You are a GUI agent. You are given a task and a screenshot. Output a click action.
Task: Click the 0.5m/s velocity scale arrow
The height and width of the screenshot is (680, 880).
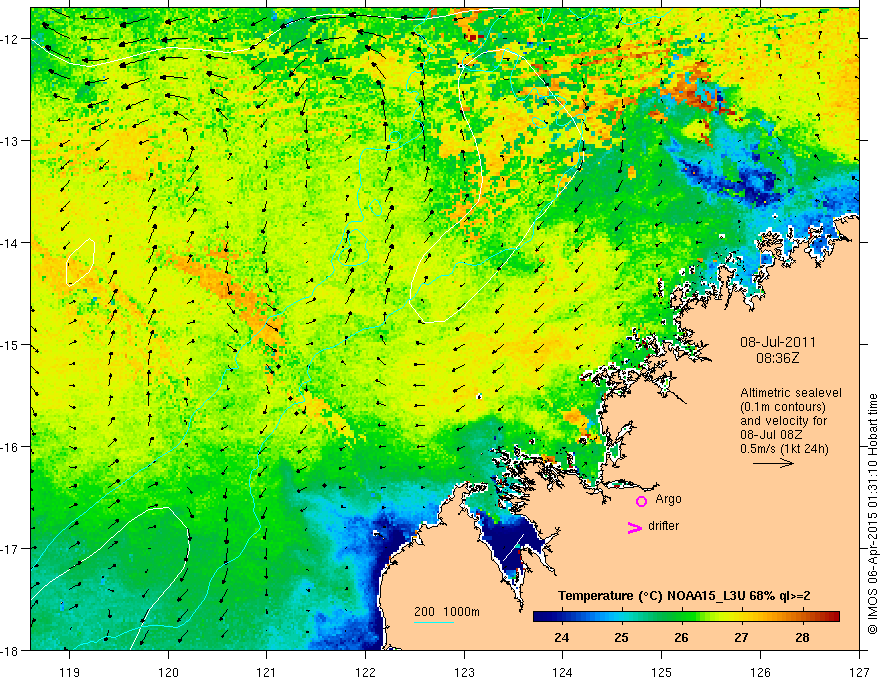pyautogui.click(x=773, y=463)
